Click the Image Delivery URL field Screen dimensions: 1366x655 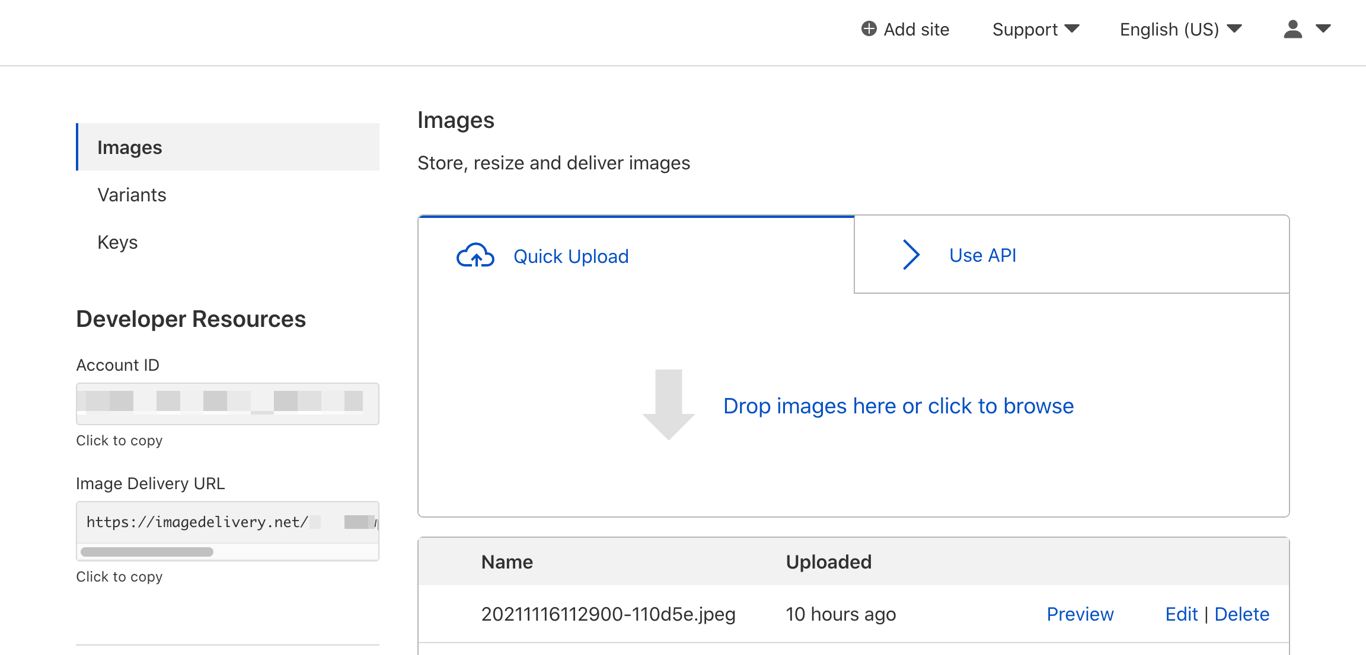227,522
